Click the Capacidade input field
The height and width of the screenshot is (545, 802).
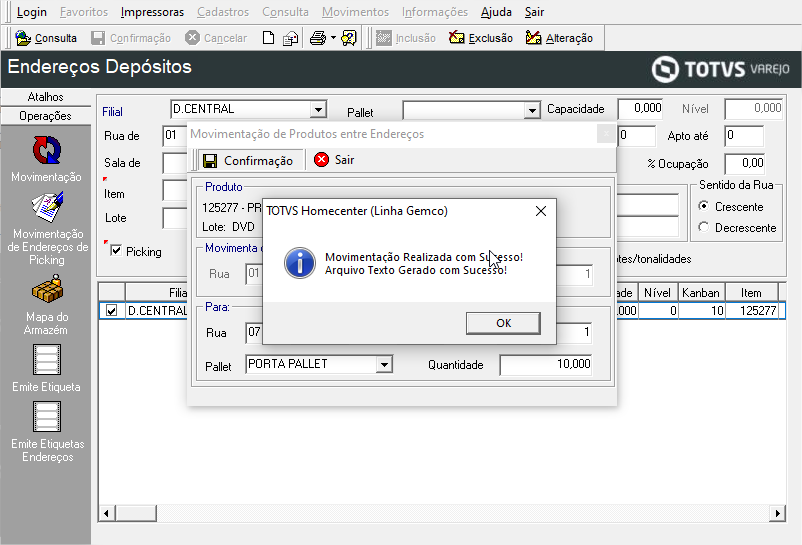tap(640, 108)
